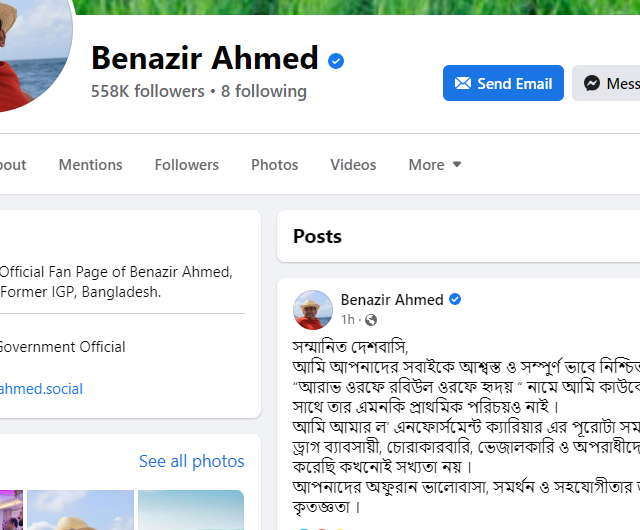Click the public globe icon on the post
The height and width of the screenshot is (530, 640).
pyautogui.click(x=371, y=320)
